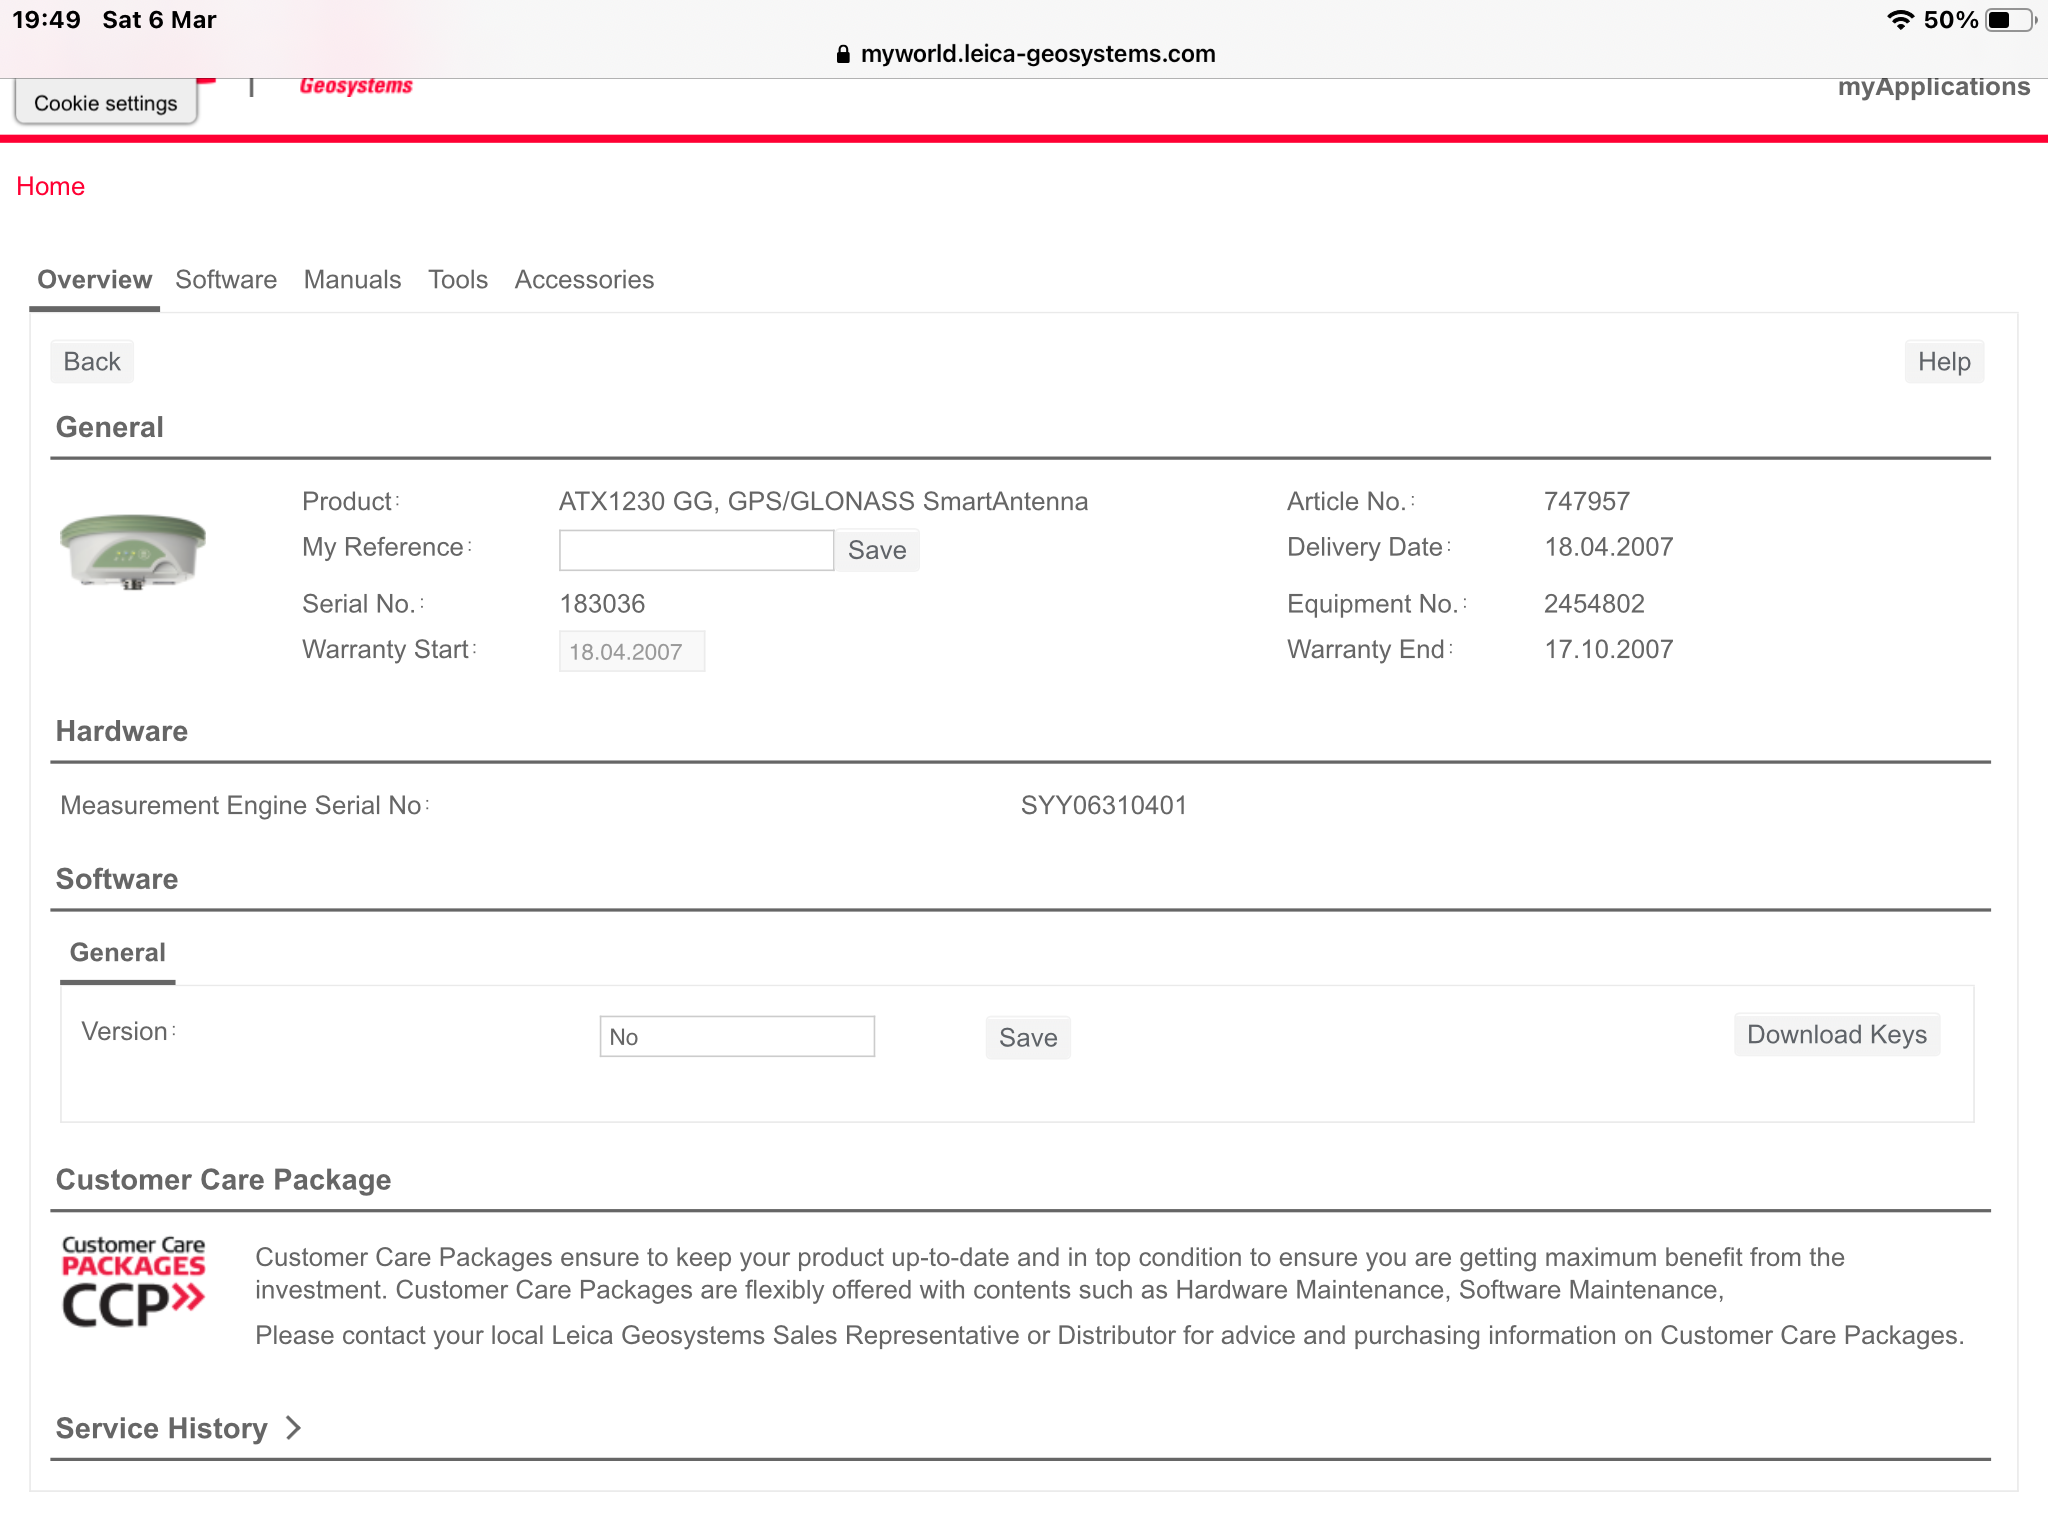The width and height of the screenshot is (2048, 1536).
Task: Select the Accessories tab
Action: click(584, 280)
